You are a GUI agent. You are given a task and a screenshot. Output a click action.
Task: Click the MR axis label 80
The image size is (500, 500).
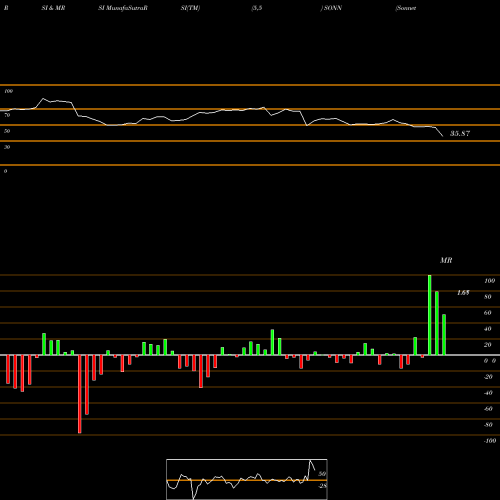(x=488, y=297)
